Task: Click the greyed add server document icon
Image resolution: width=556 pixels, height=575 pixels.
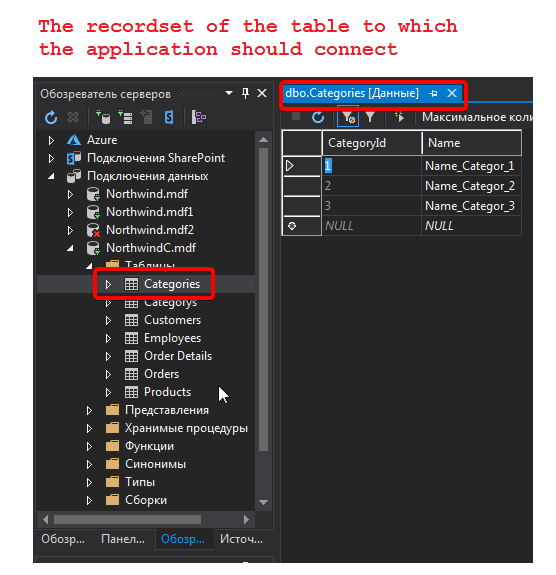Action: point(147,117)
